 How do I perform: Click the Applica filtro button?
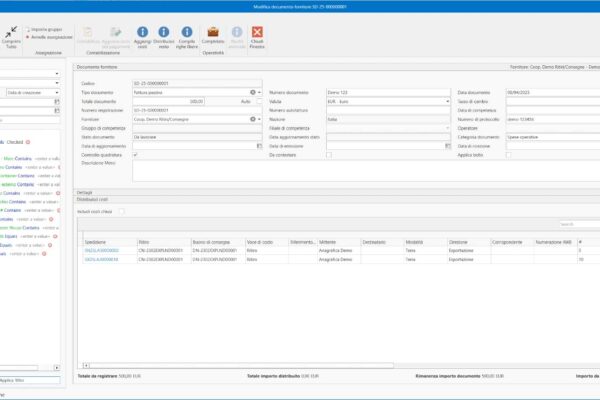tap(30, 380)
